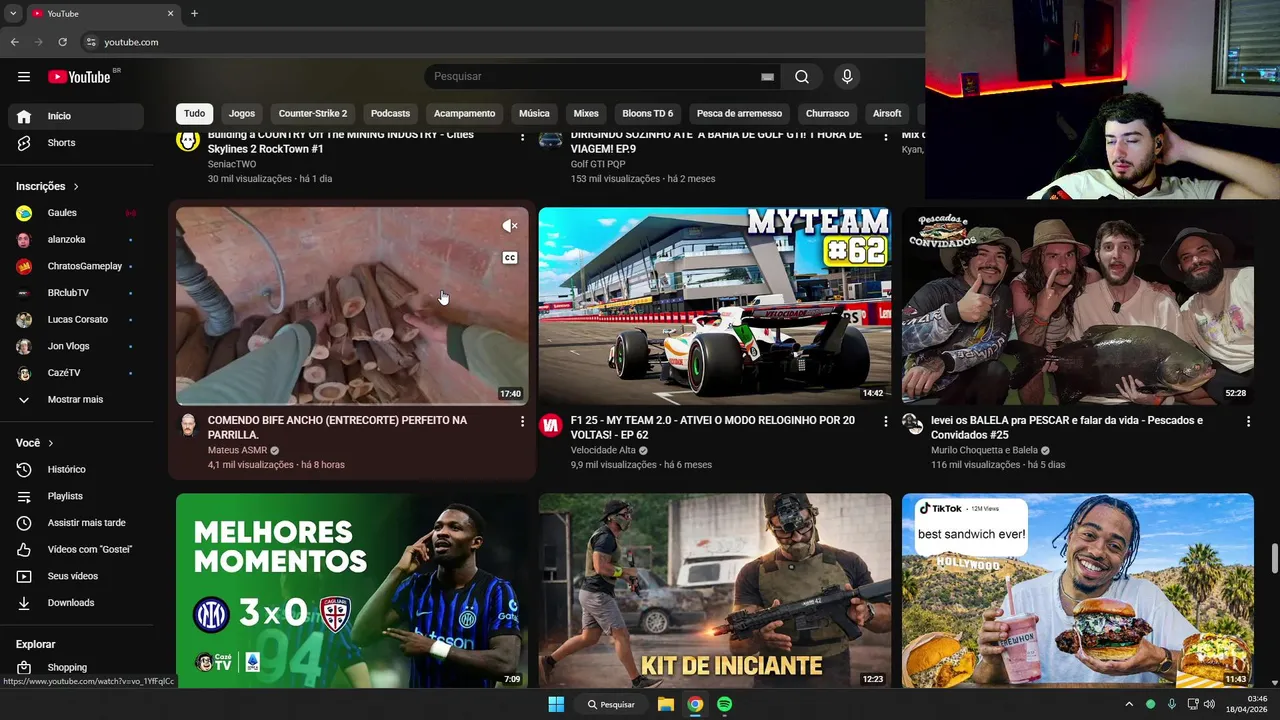The image size is (1280, 720).
Task: Open options menu for BALELA pescar video
Action: tap(1248, 422)
